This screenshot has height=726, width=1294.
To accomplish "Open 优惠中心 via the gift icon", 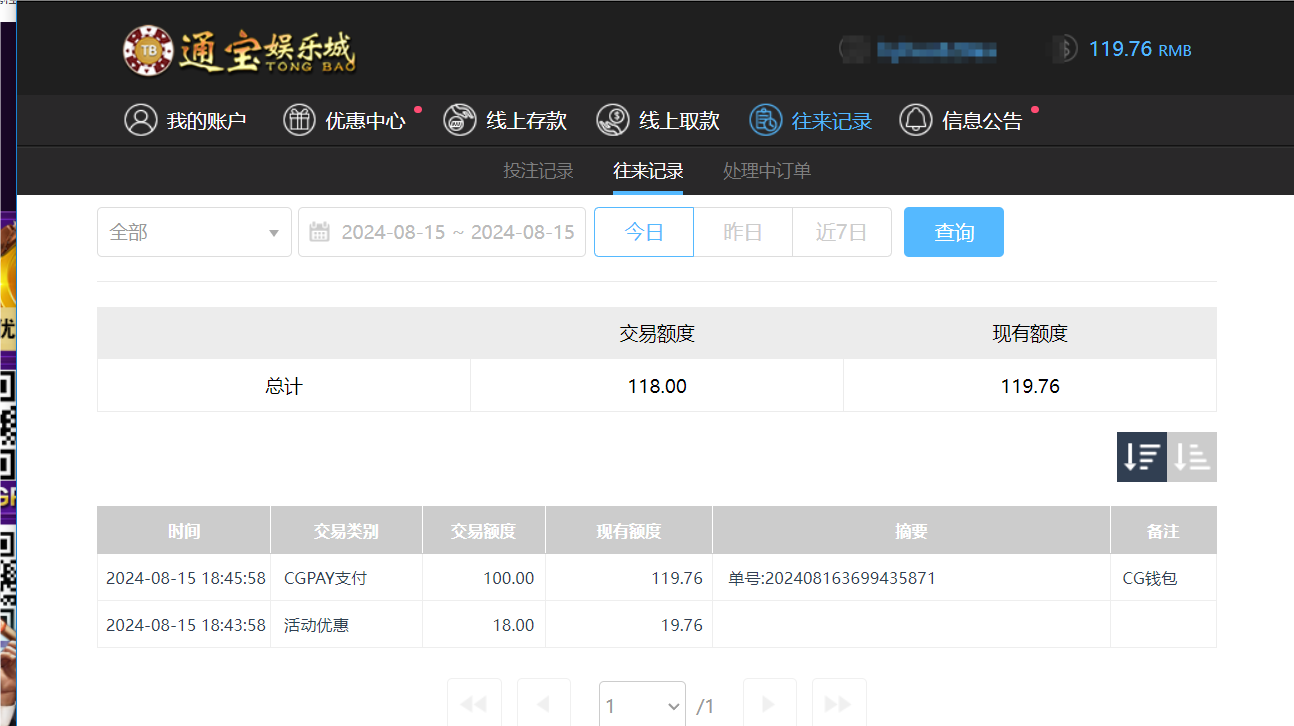I will tap(298, 119).
